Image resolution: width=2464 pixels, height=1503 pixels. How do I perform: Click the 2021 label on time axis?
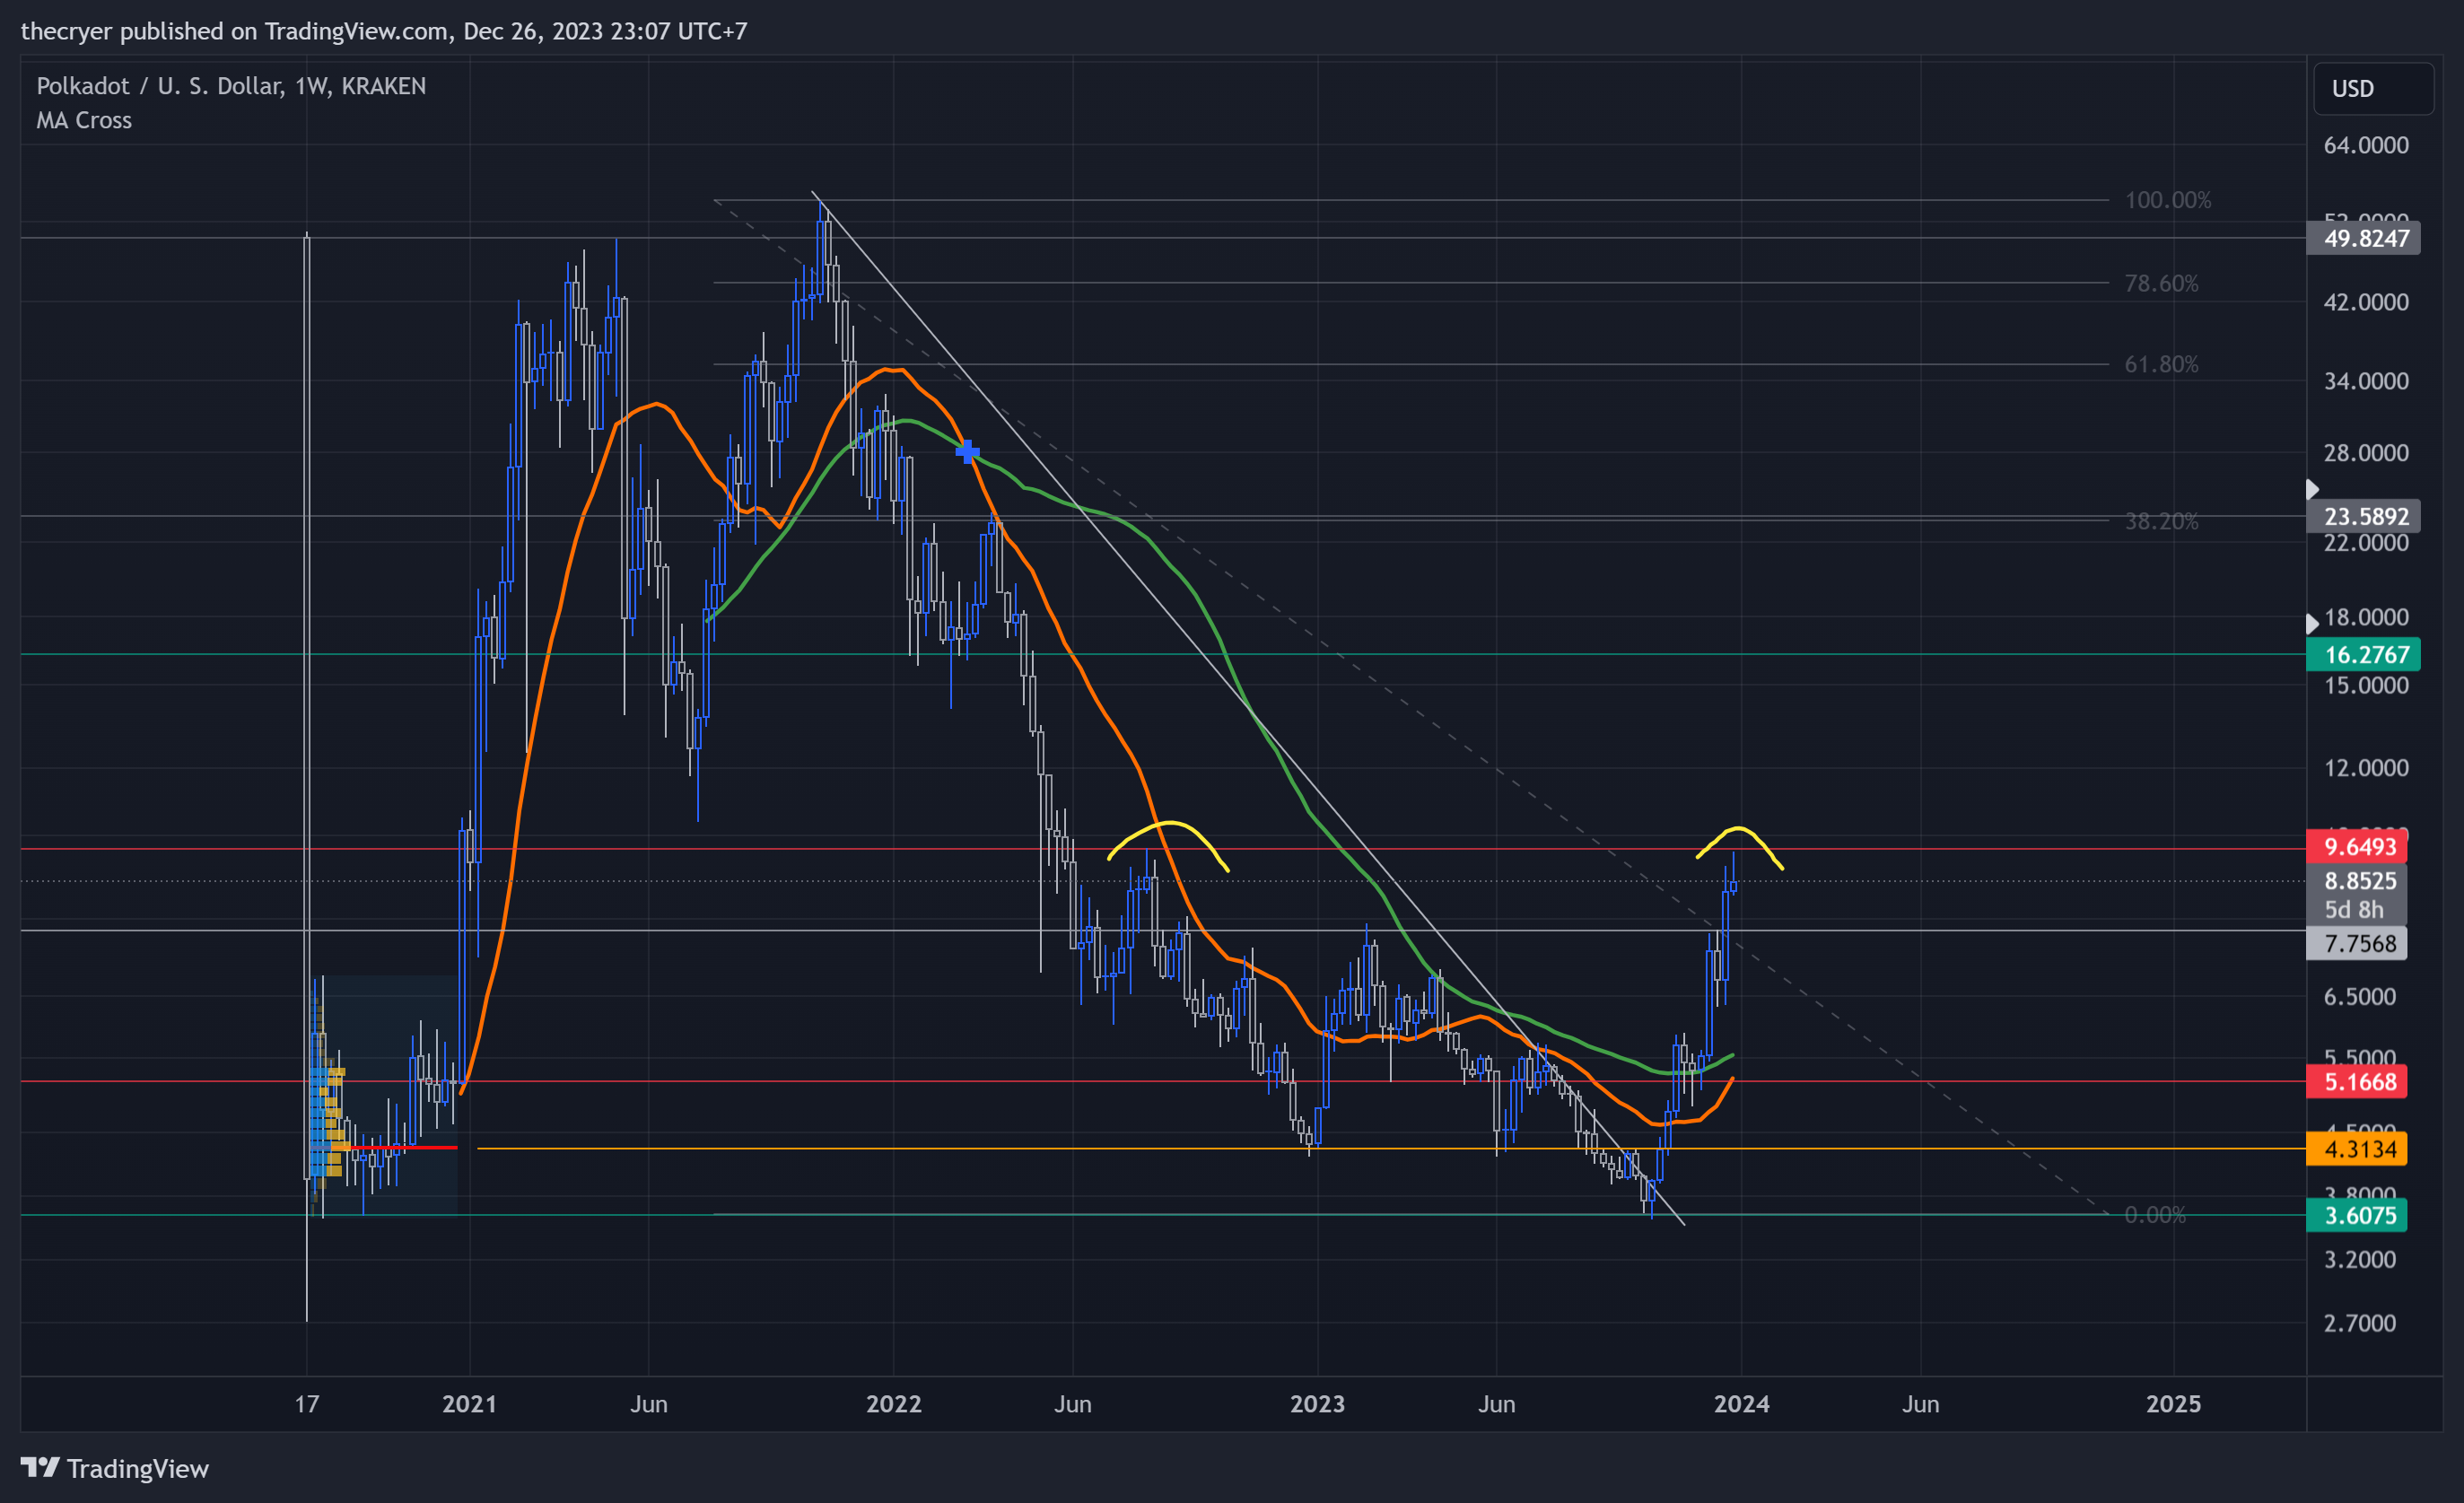point(469,1404)
